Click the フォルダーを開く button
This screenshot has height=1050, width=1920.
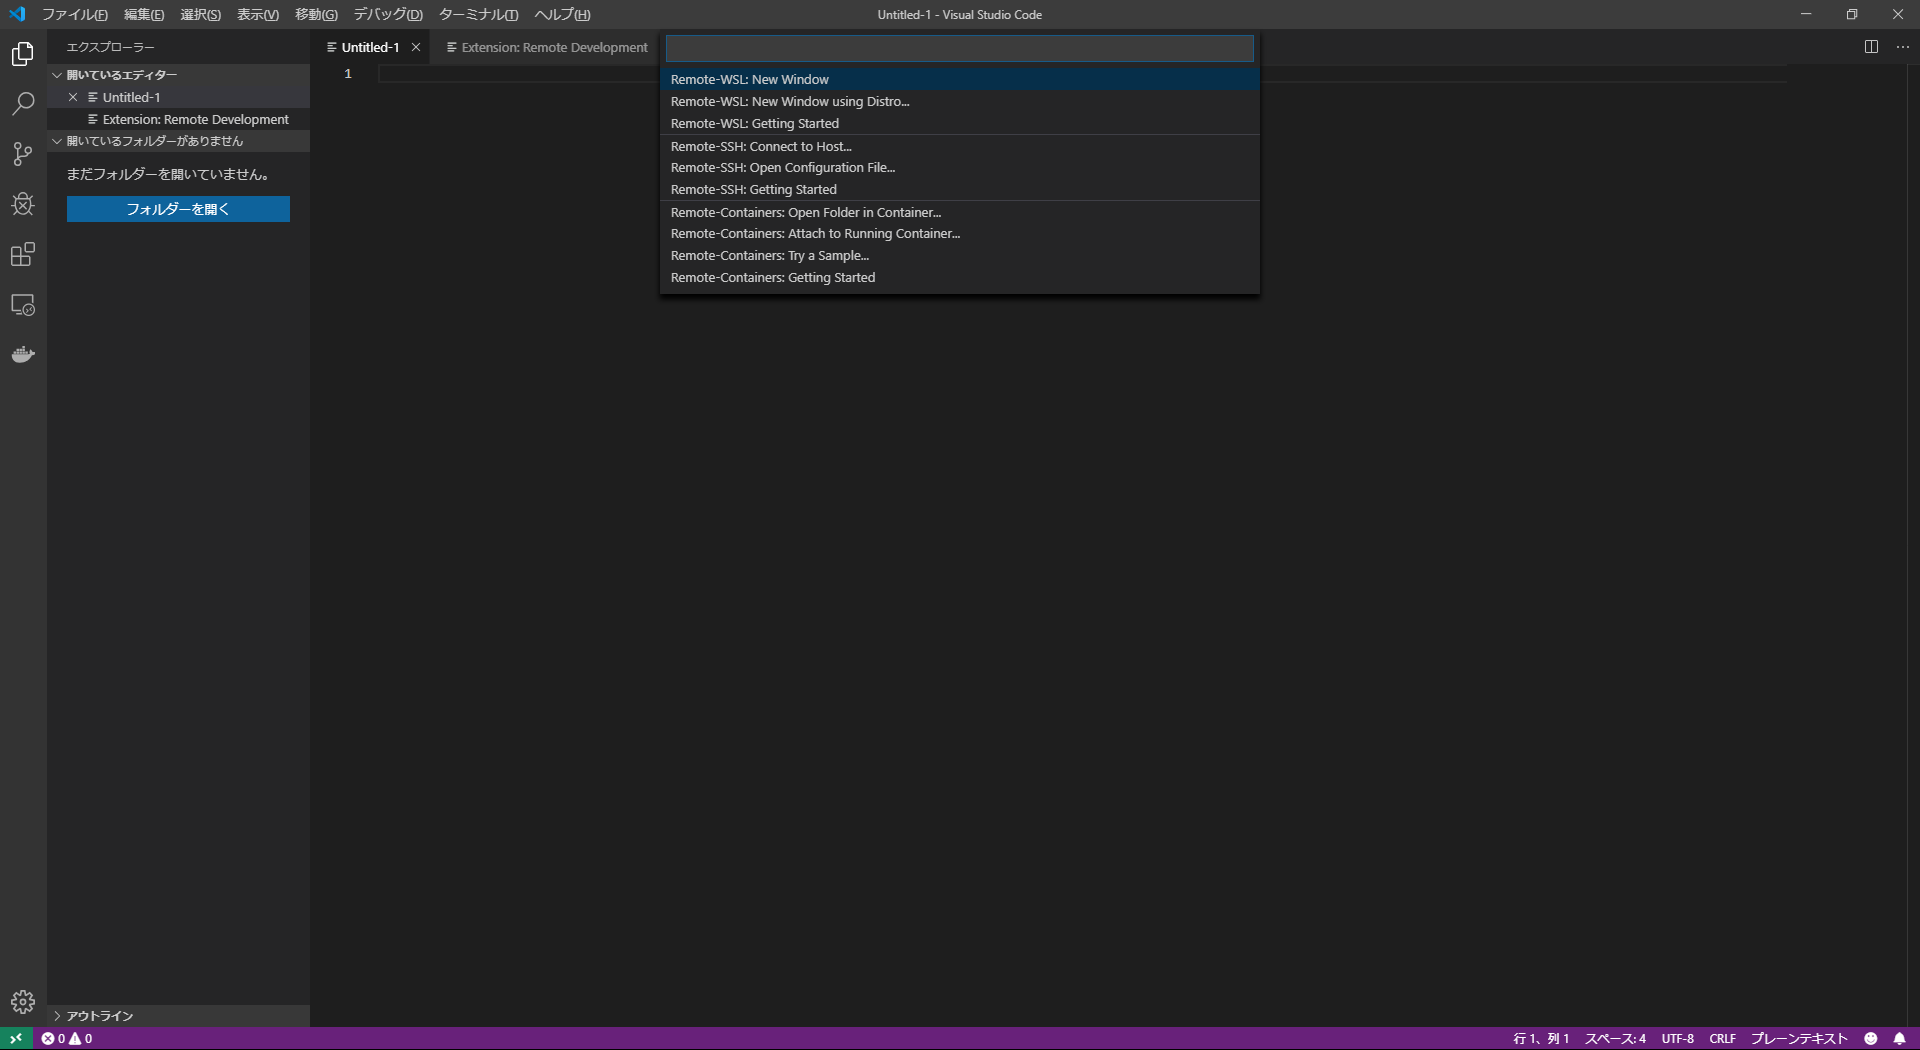(x=177, y=209)
